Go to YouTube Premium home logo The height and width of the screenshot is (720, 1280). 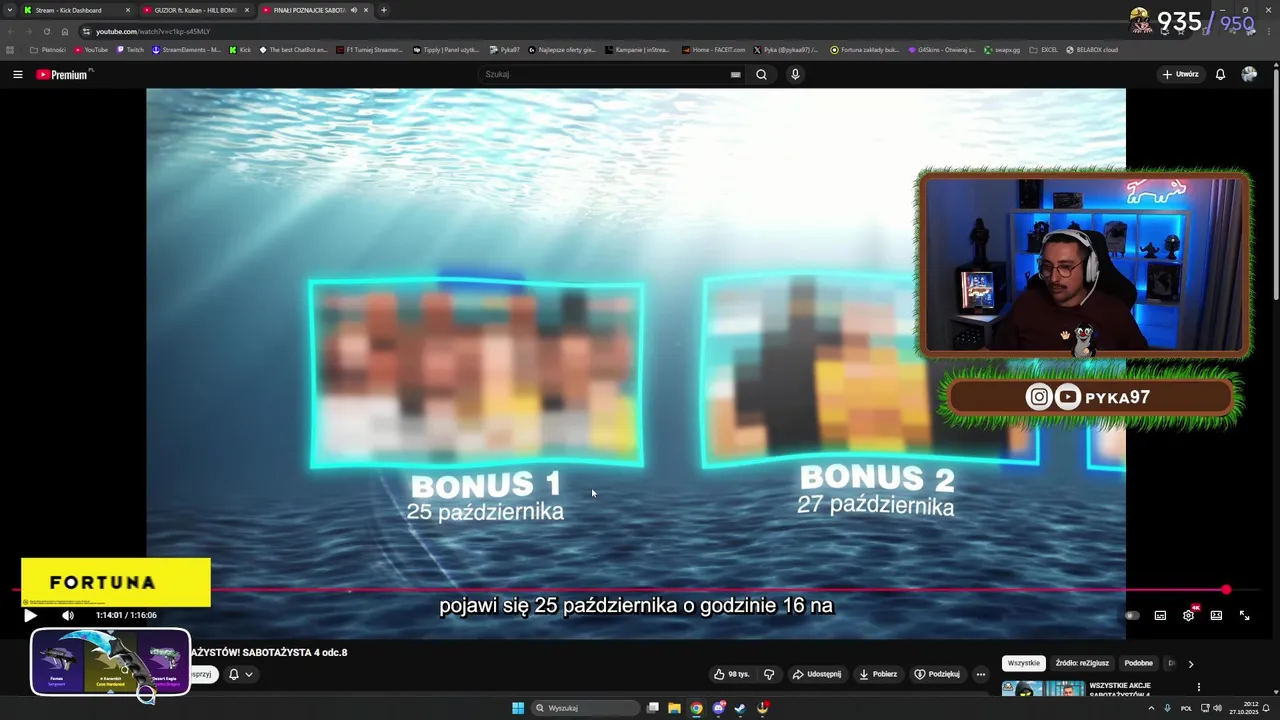[63, 74]
